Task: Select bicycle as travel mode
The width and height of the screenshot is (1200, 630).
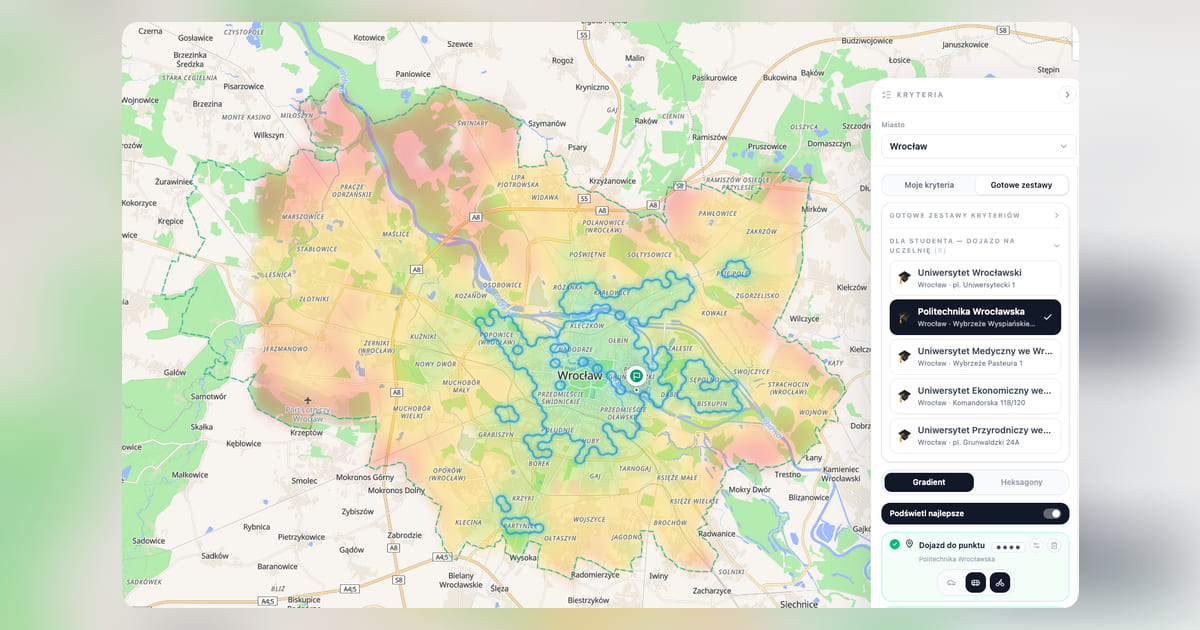Action: [1000, 582]
